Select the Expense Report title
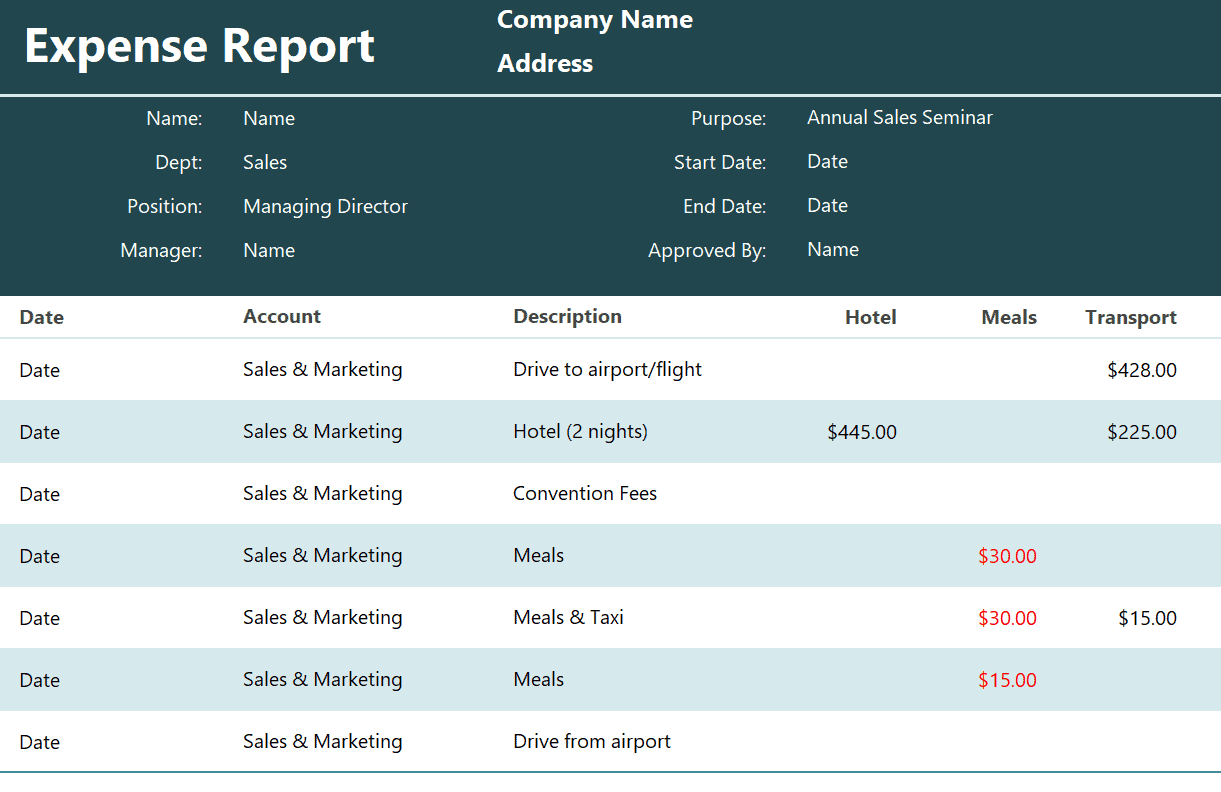This screenshot has width=1221, height=792. 199,46
